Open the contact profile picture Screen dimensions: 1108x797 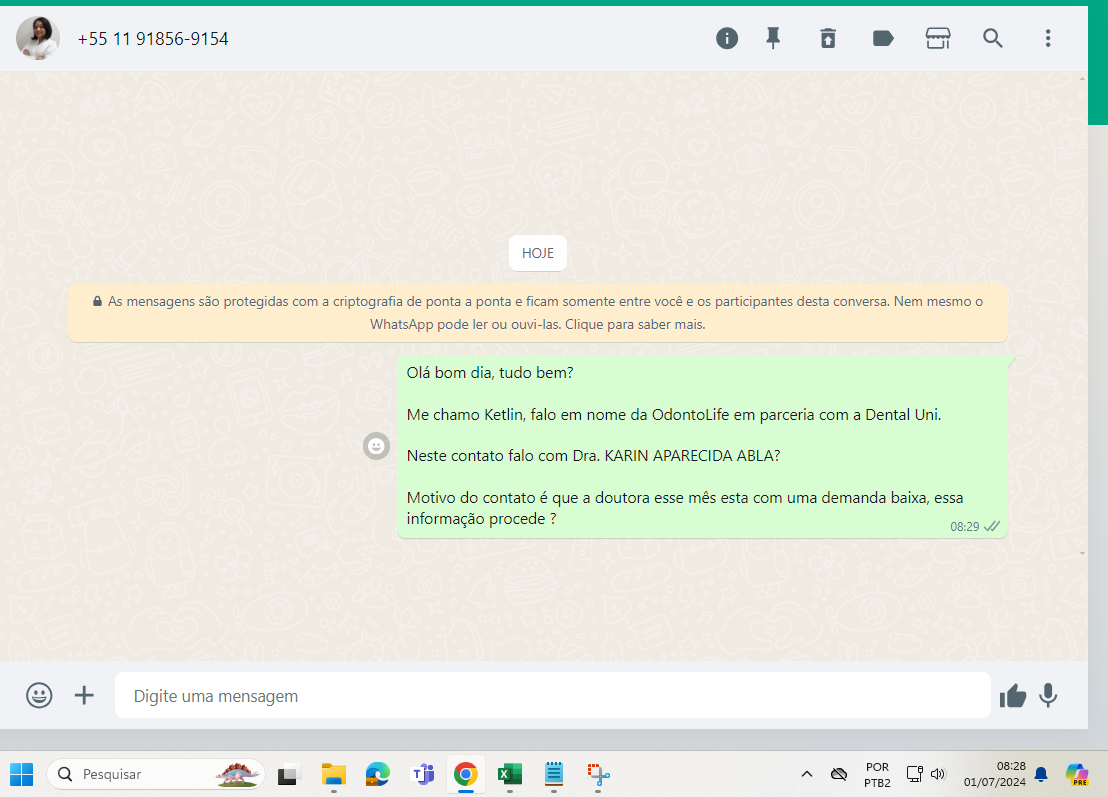(38, 39)
